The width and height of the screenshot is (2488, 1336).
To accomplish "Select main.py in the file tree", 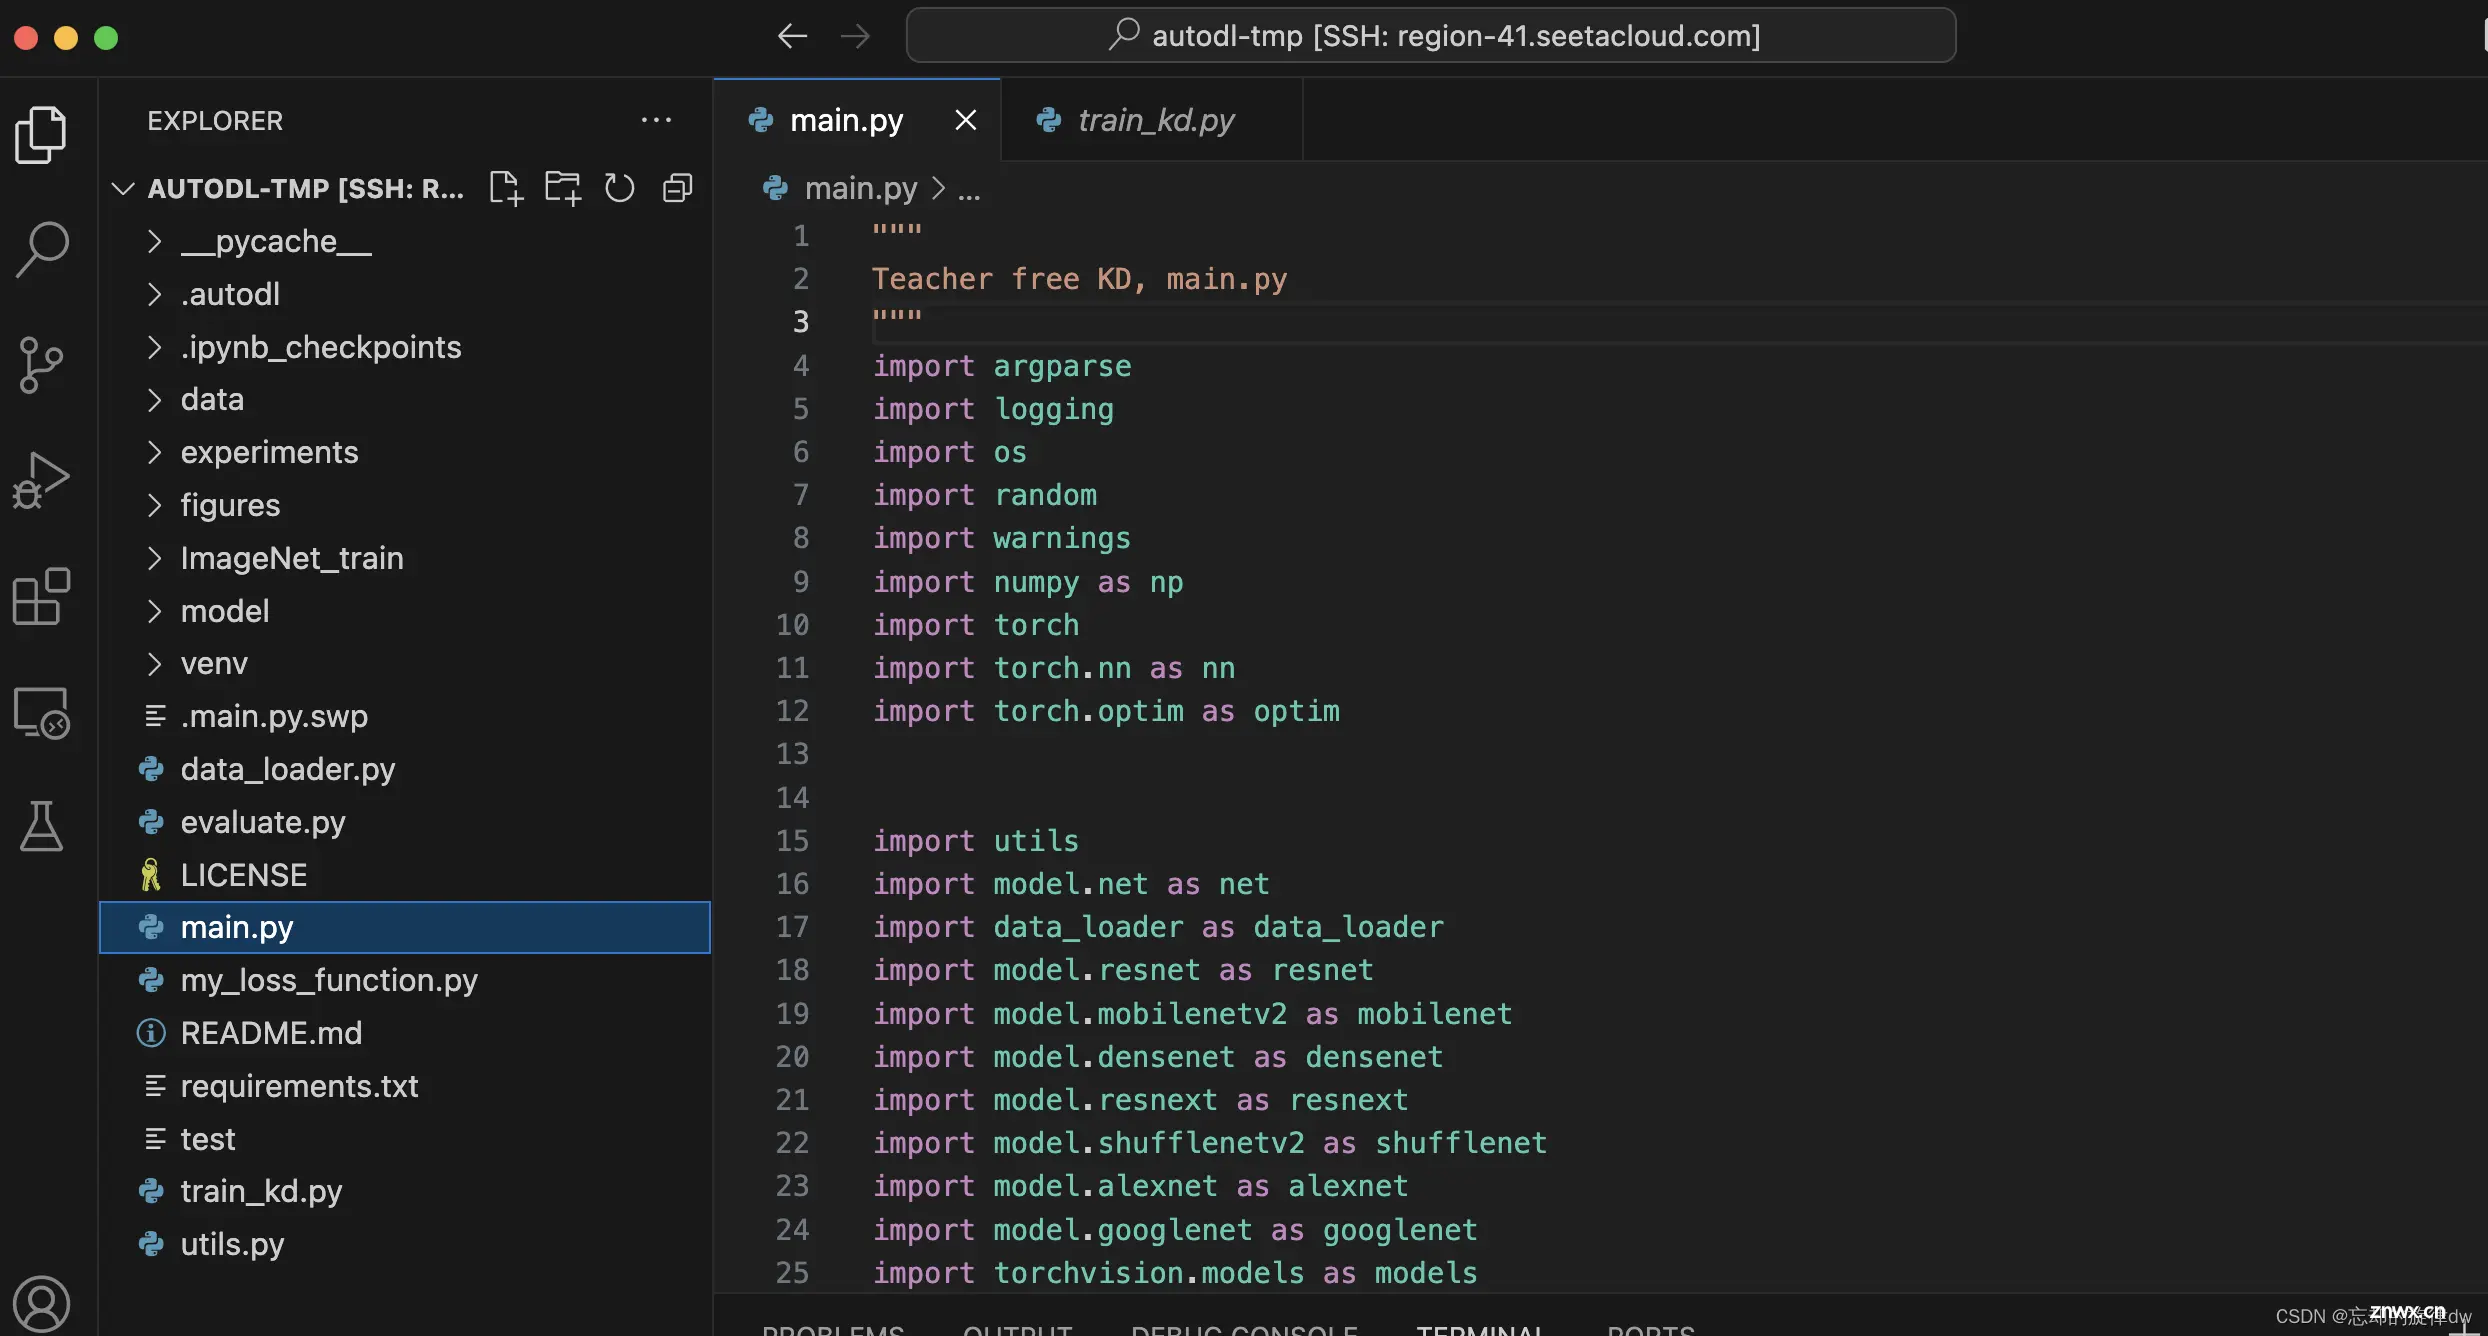I will coord(405,927).
